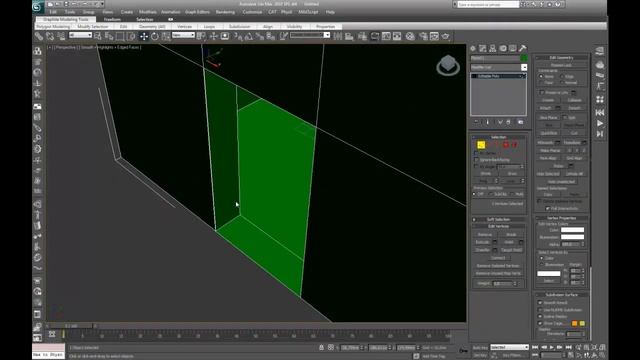This screenshot has width=640, height=360.
Task: Collapse the Subdivision Surface rollout header
Action: pos(562,294)
